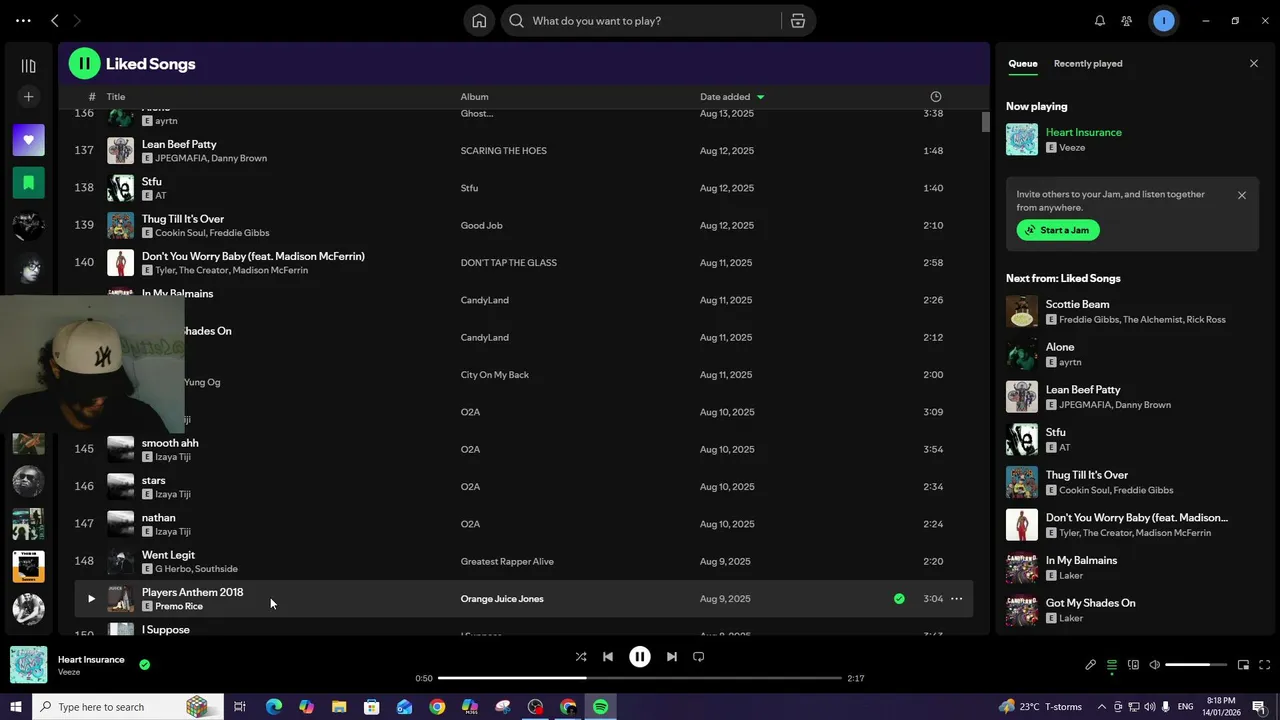The image size is (1280, 720).
Task: Toggle shuffle in the player bar
Action: (581, 657)
